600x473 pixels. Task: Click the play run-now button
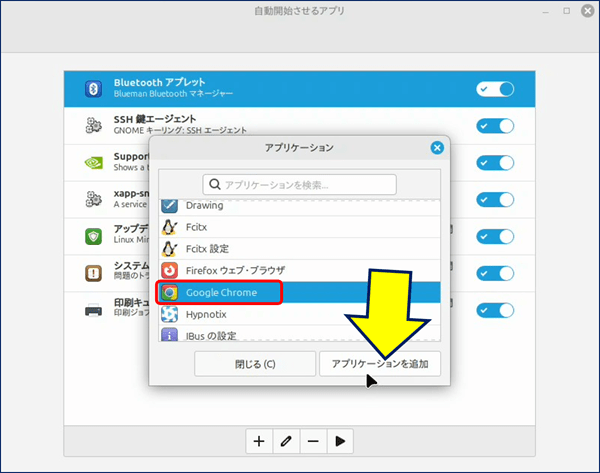pyautogui.click(x=340, y=441)
